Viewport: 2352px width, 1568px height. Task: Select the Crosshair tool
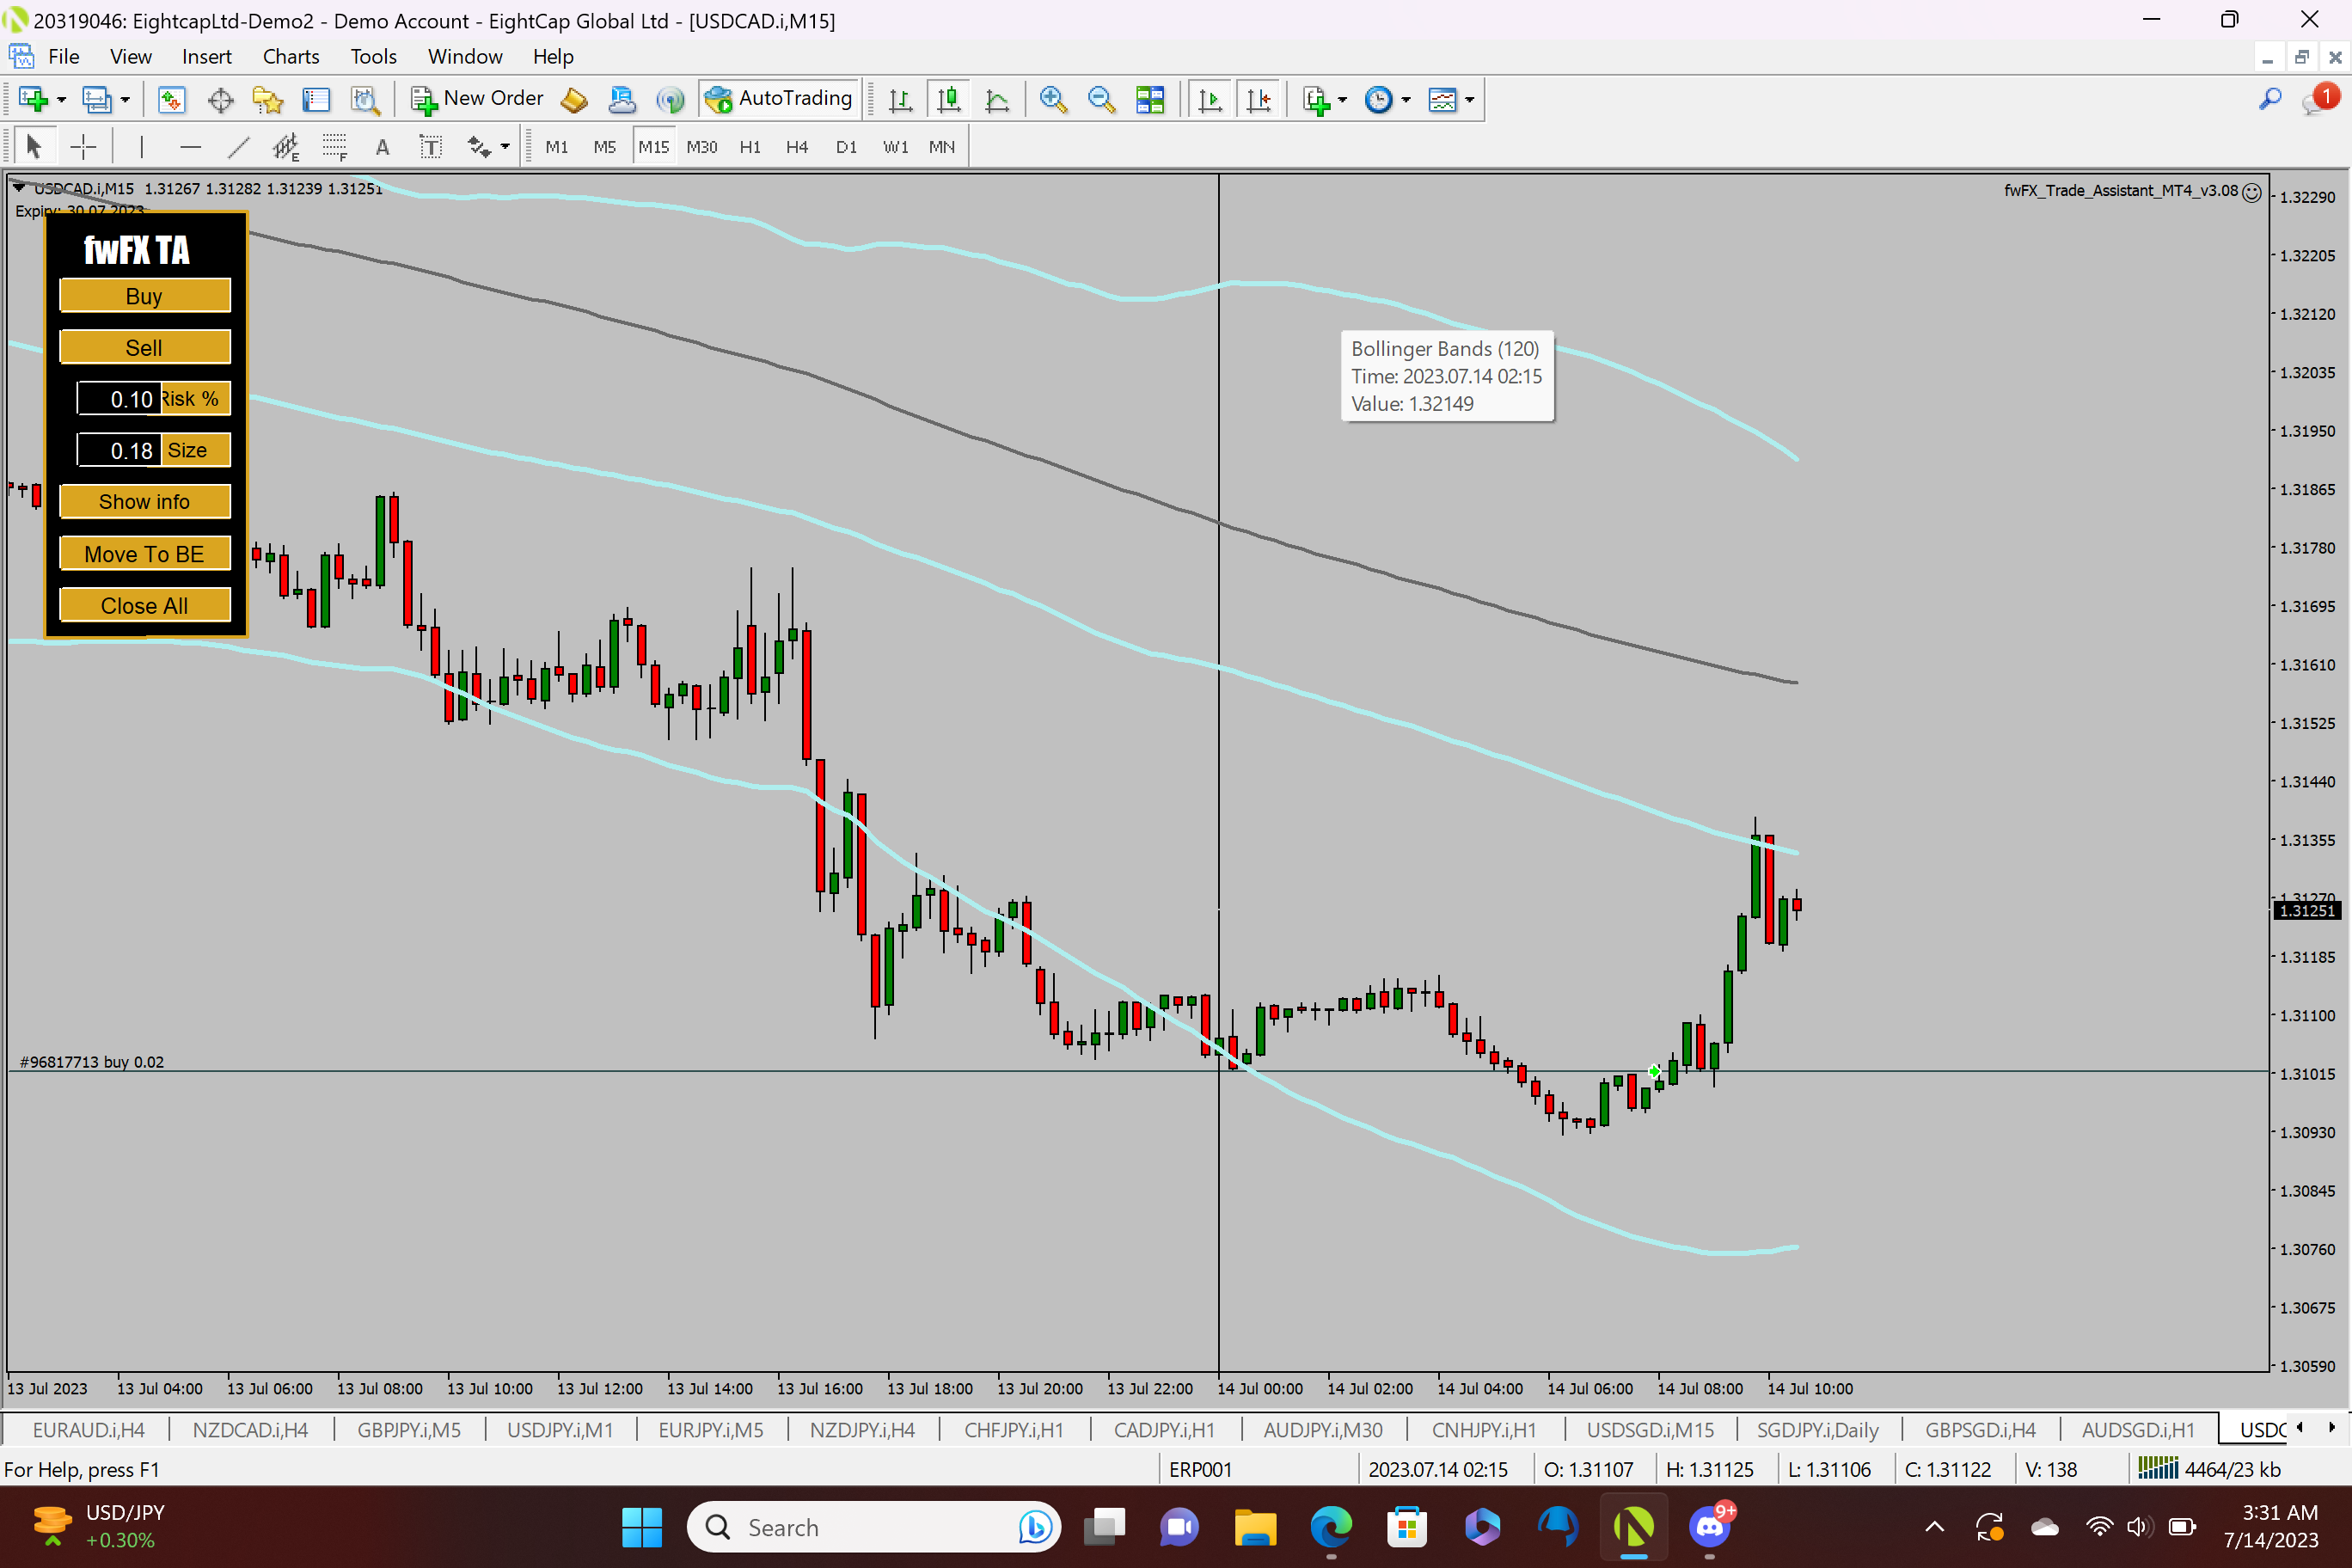[x=83, y=147]
